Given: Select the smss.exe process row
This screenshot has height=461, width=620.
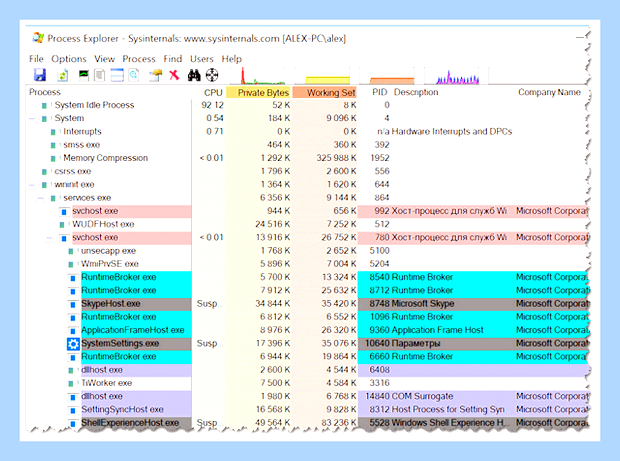Looking at the screenshot, I should point(307,145).
